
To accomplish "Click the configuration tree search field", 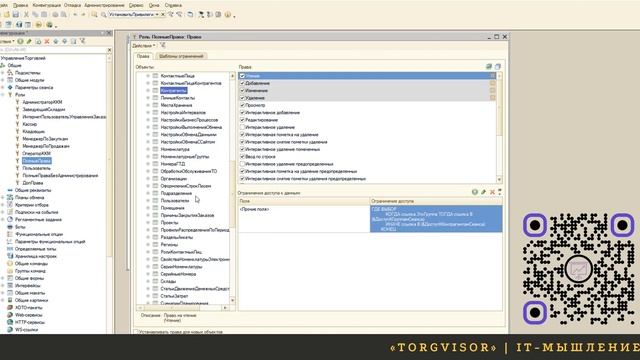I will pyautogui.click(x=53, y=50).
